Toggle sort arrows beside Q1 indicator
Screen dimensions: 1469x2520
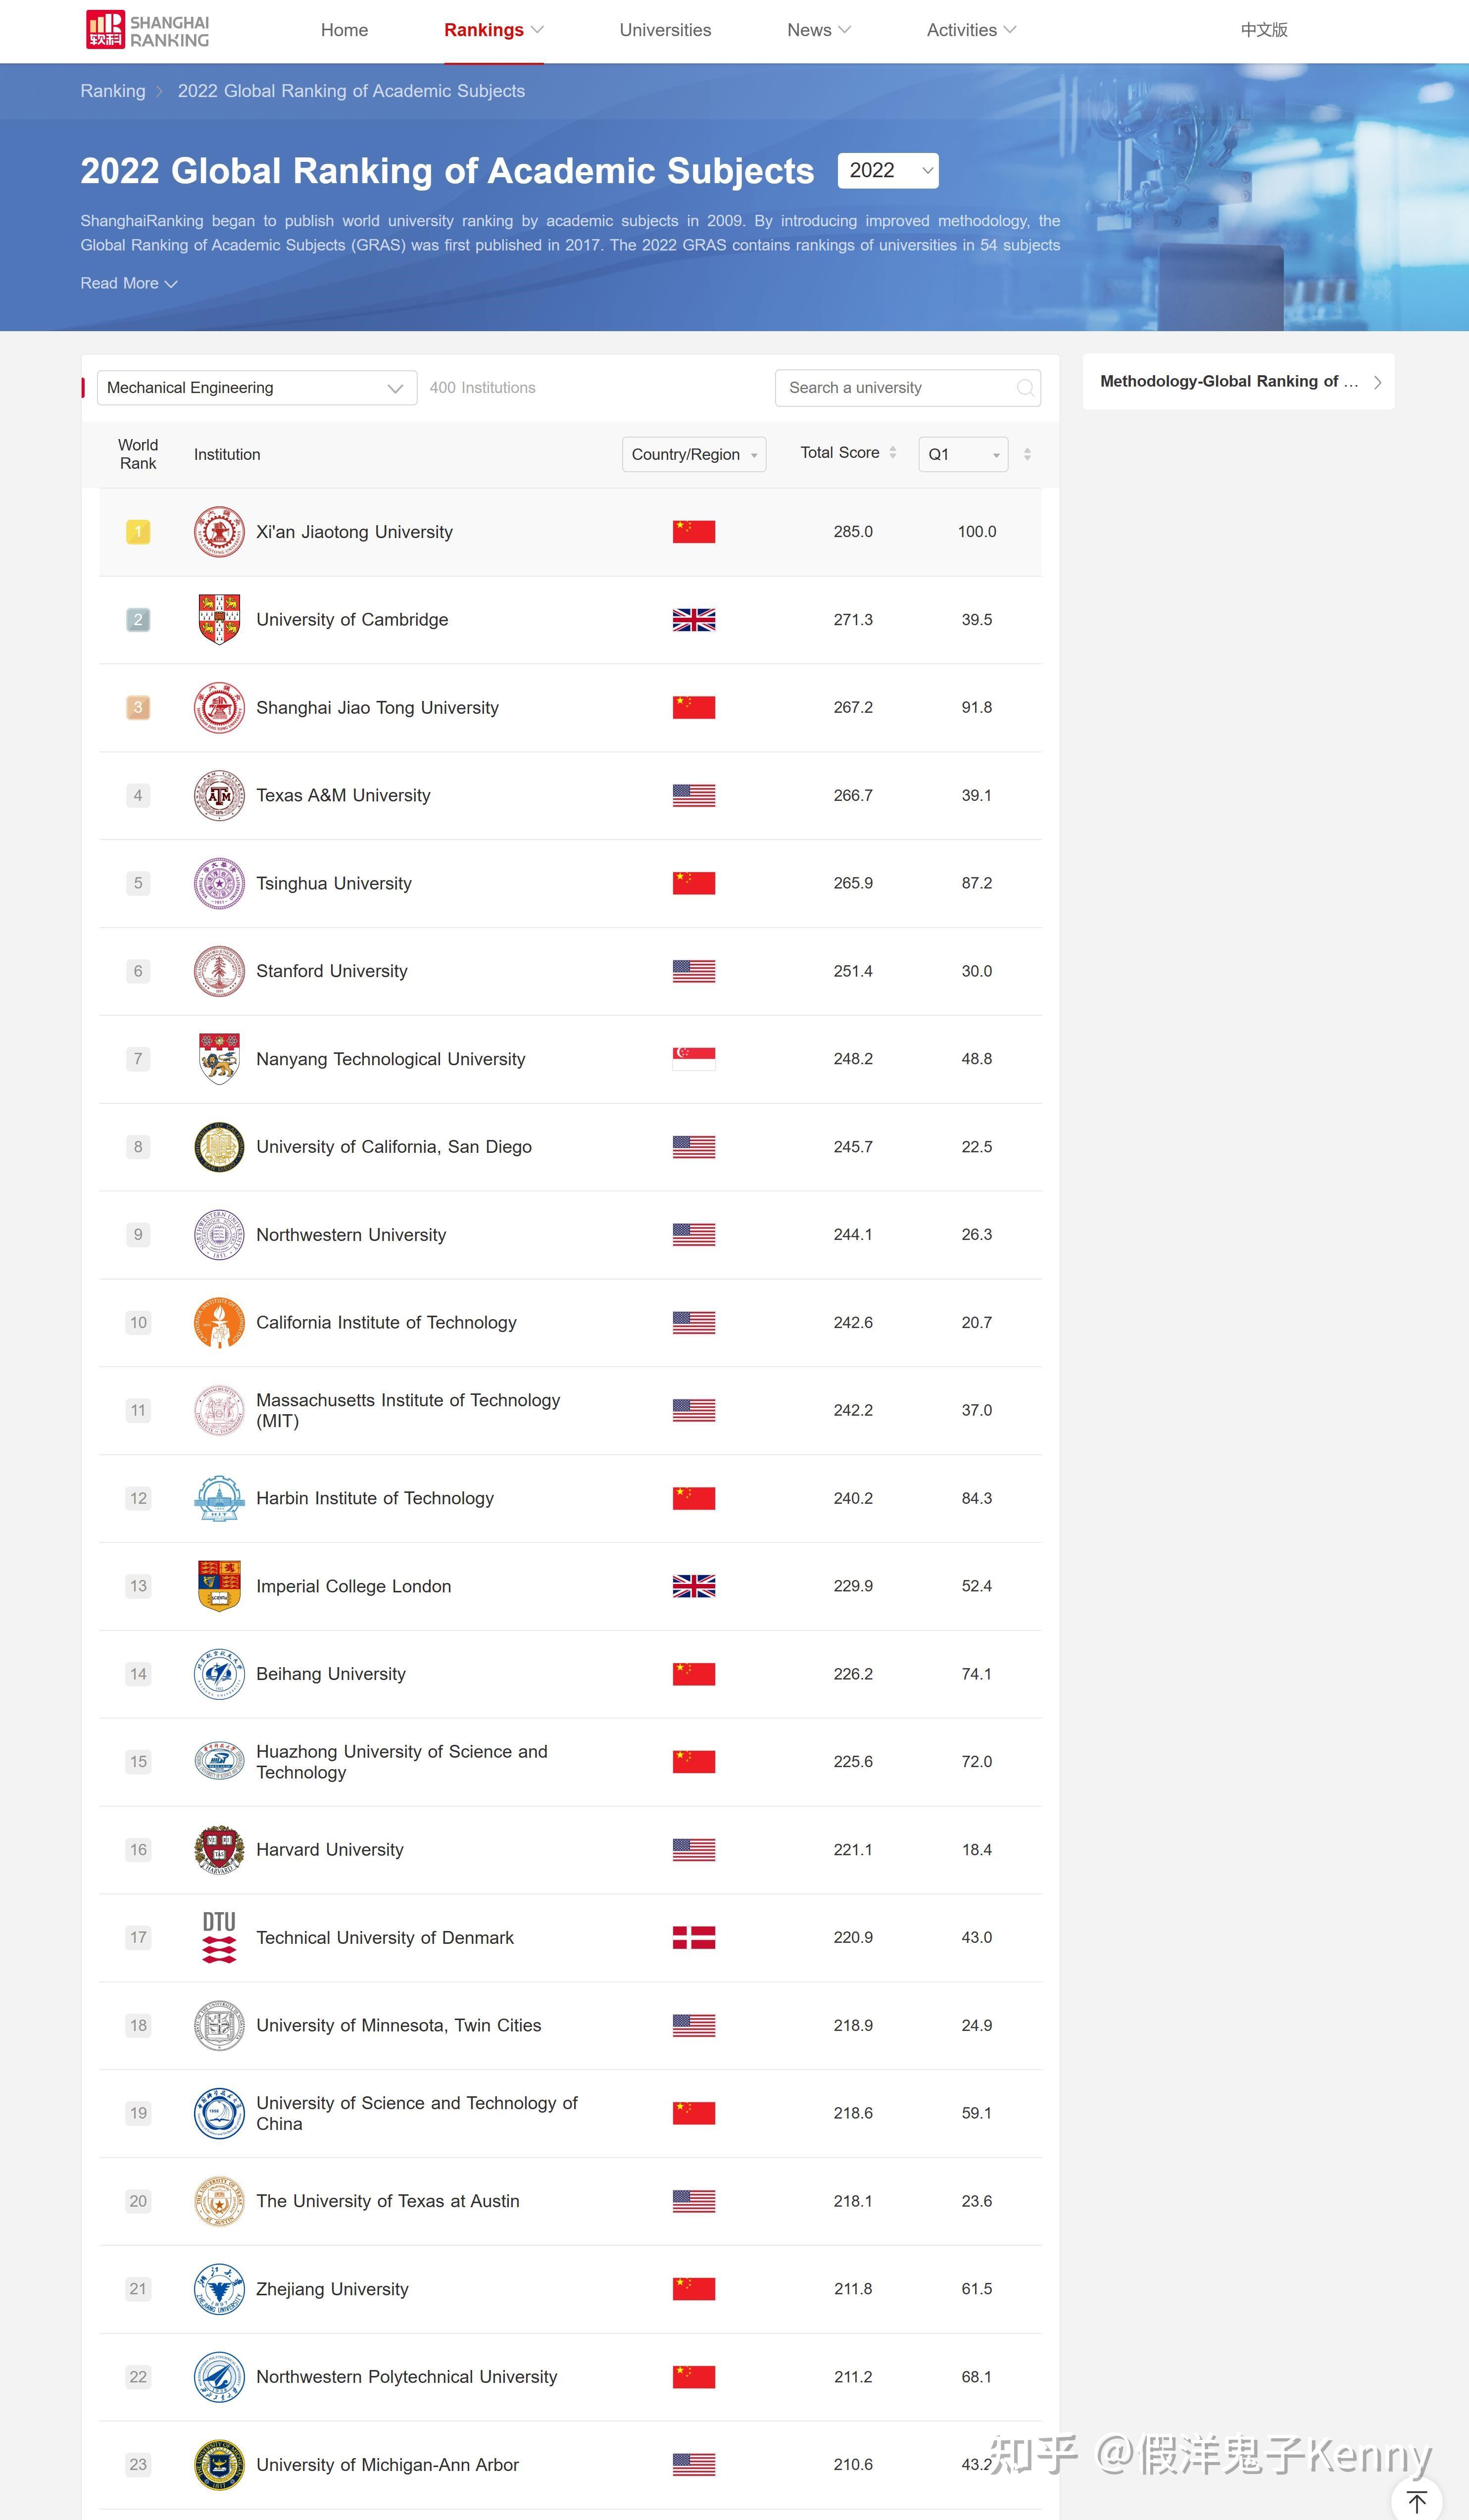point(1027,454)
